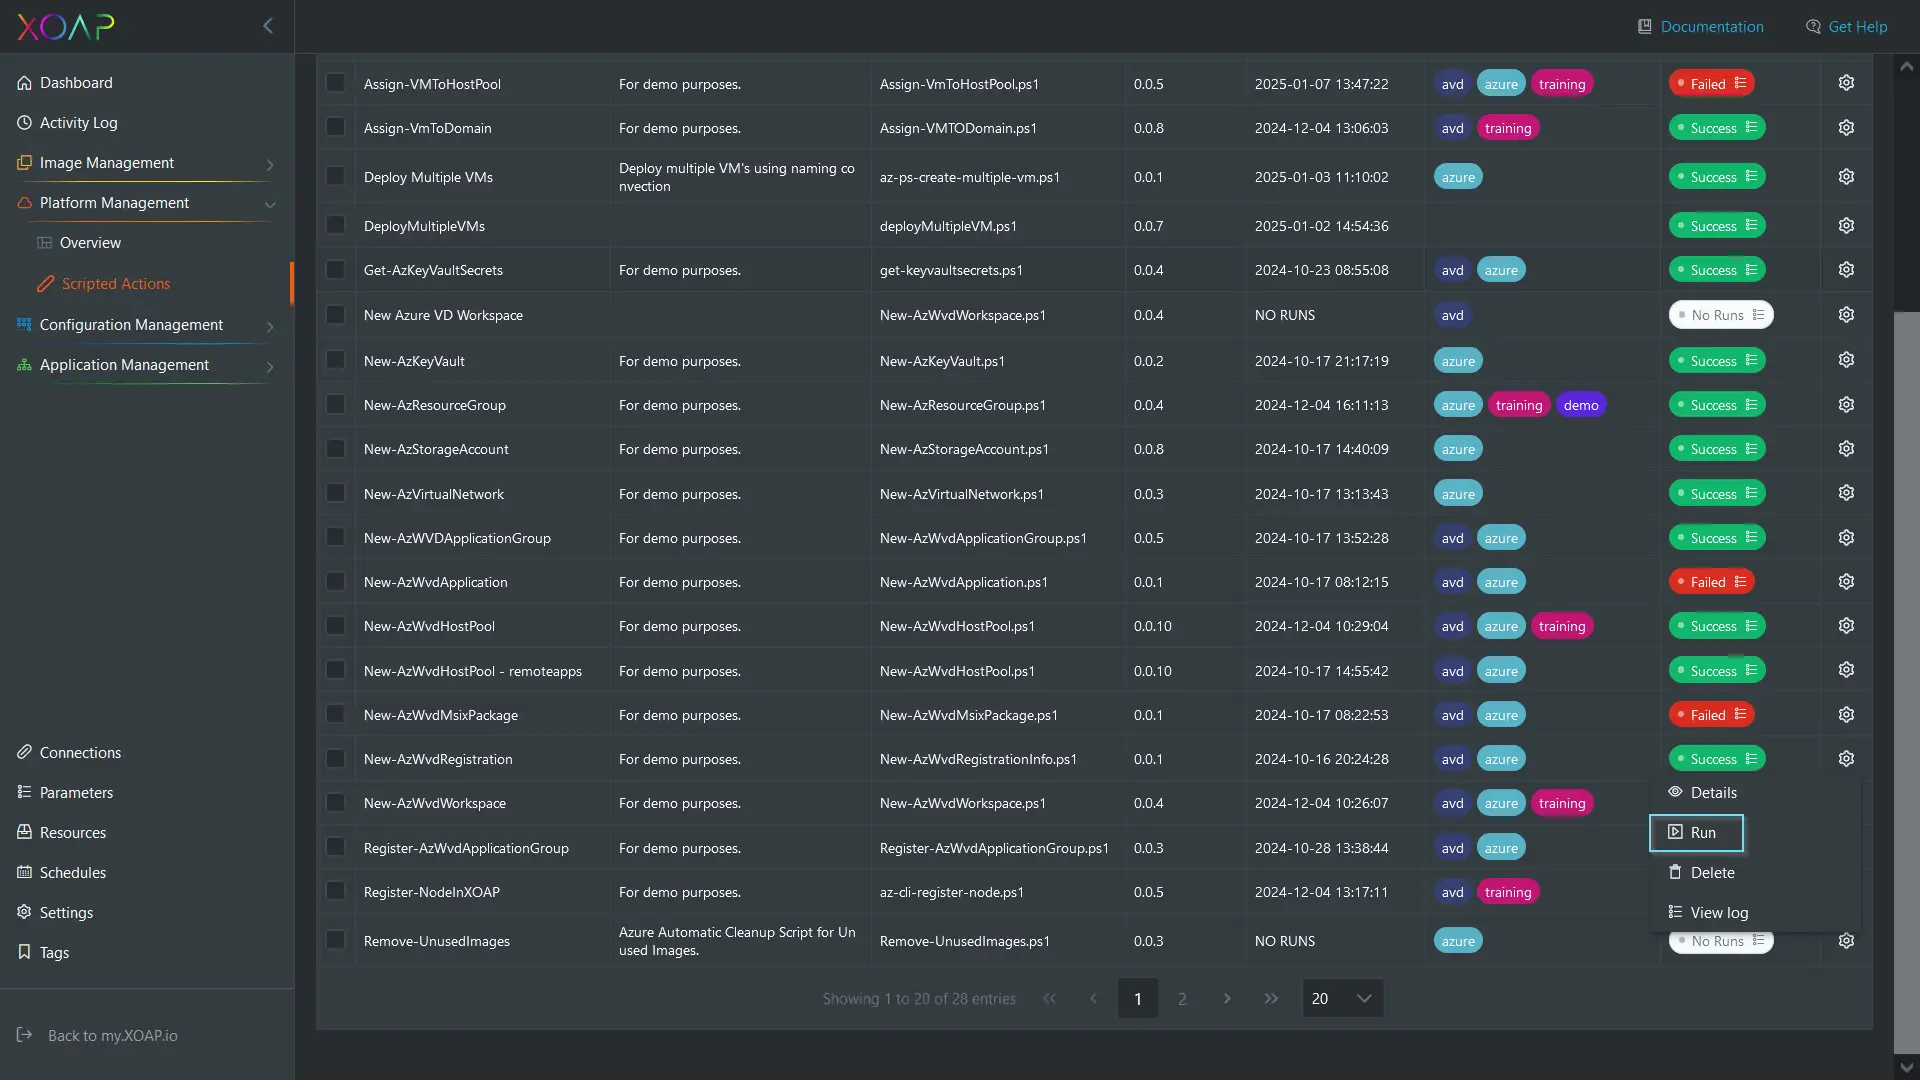Check the New-AzKeyVault row checkbox
Viewport: 1920px width, 1080px height.
tap(336, 360)
